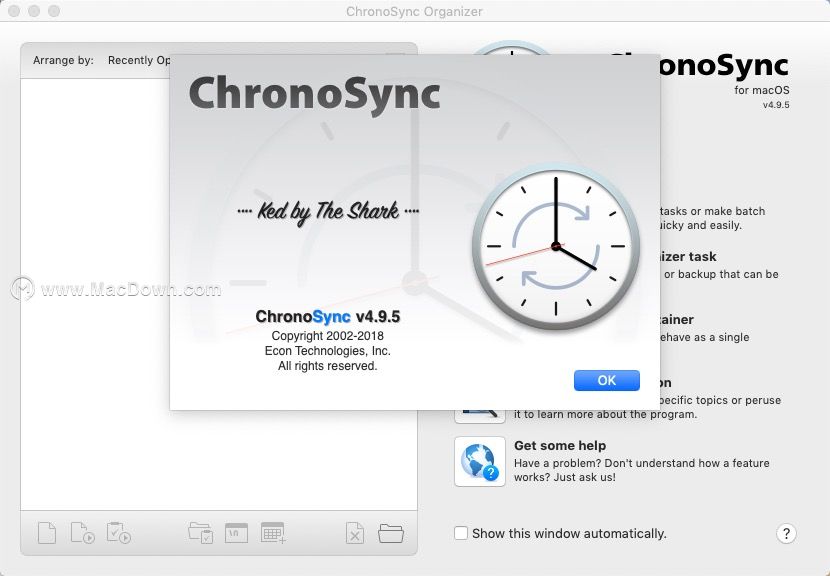Click the open folder icon in bottom toolbar
The width and height of the screenshot is (830, 576).
coord(391,533)
